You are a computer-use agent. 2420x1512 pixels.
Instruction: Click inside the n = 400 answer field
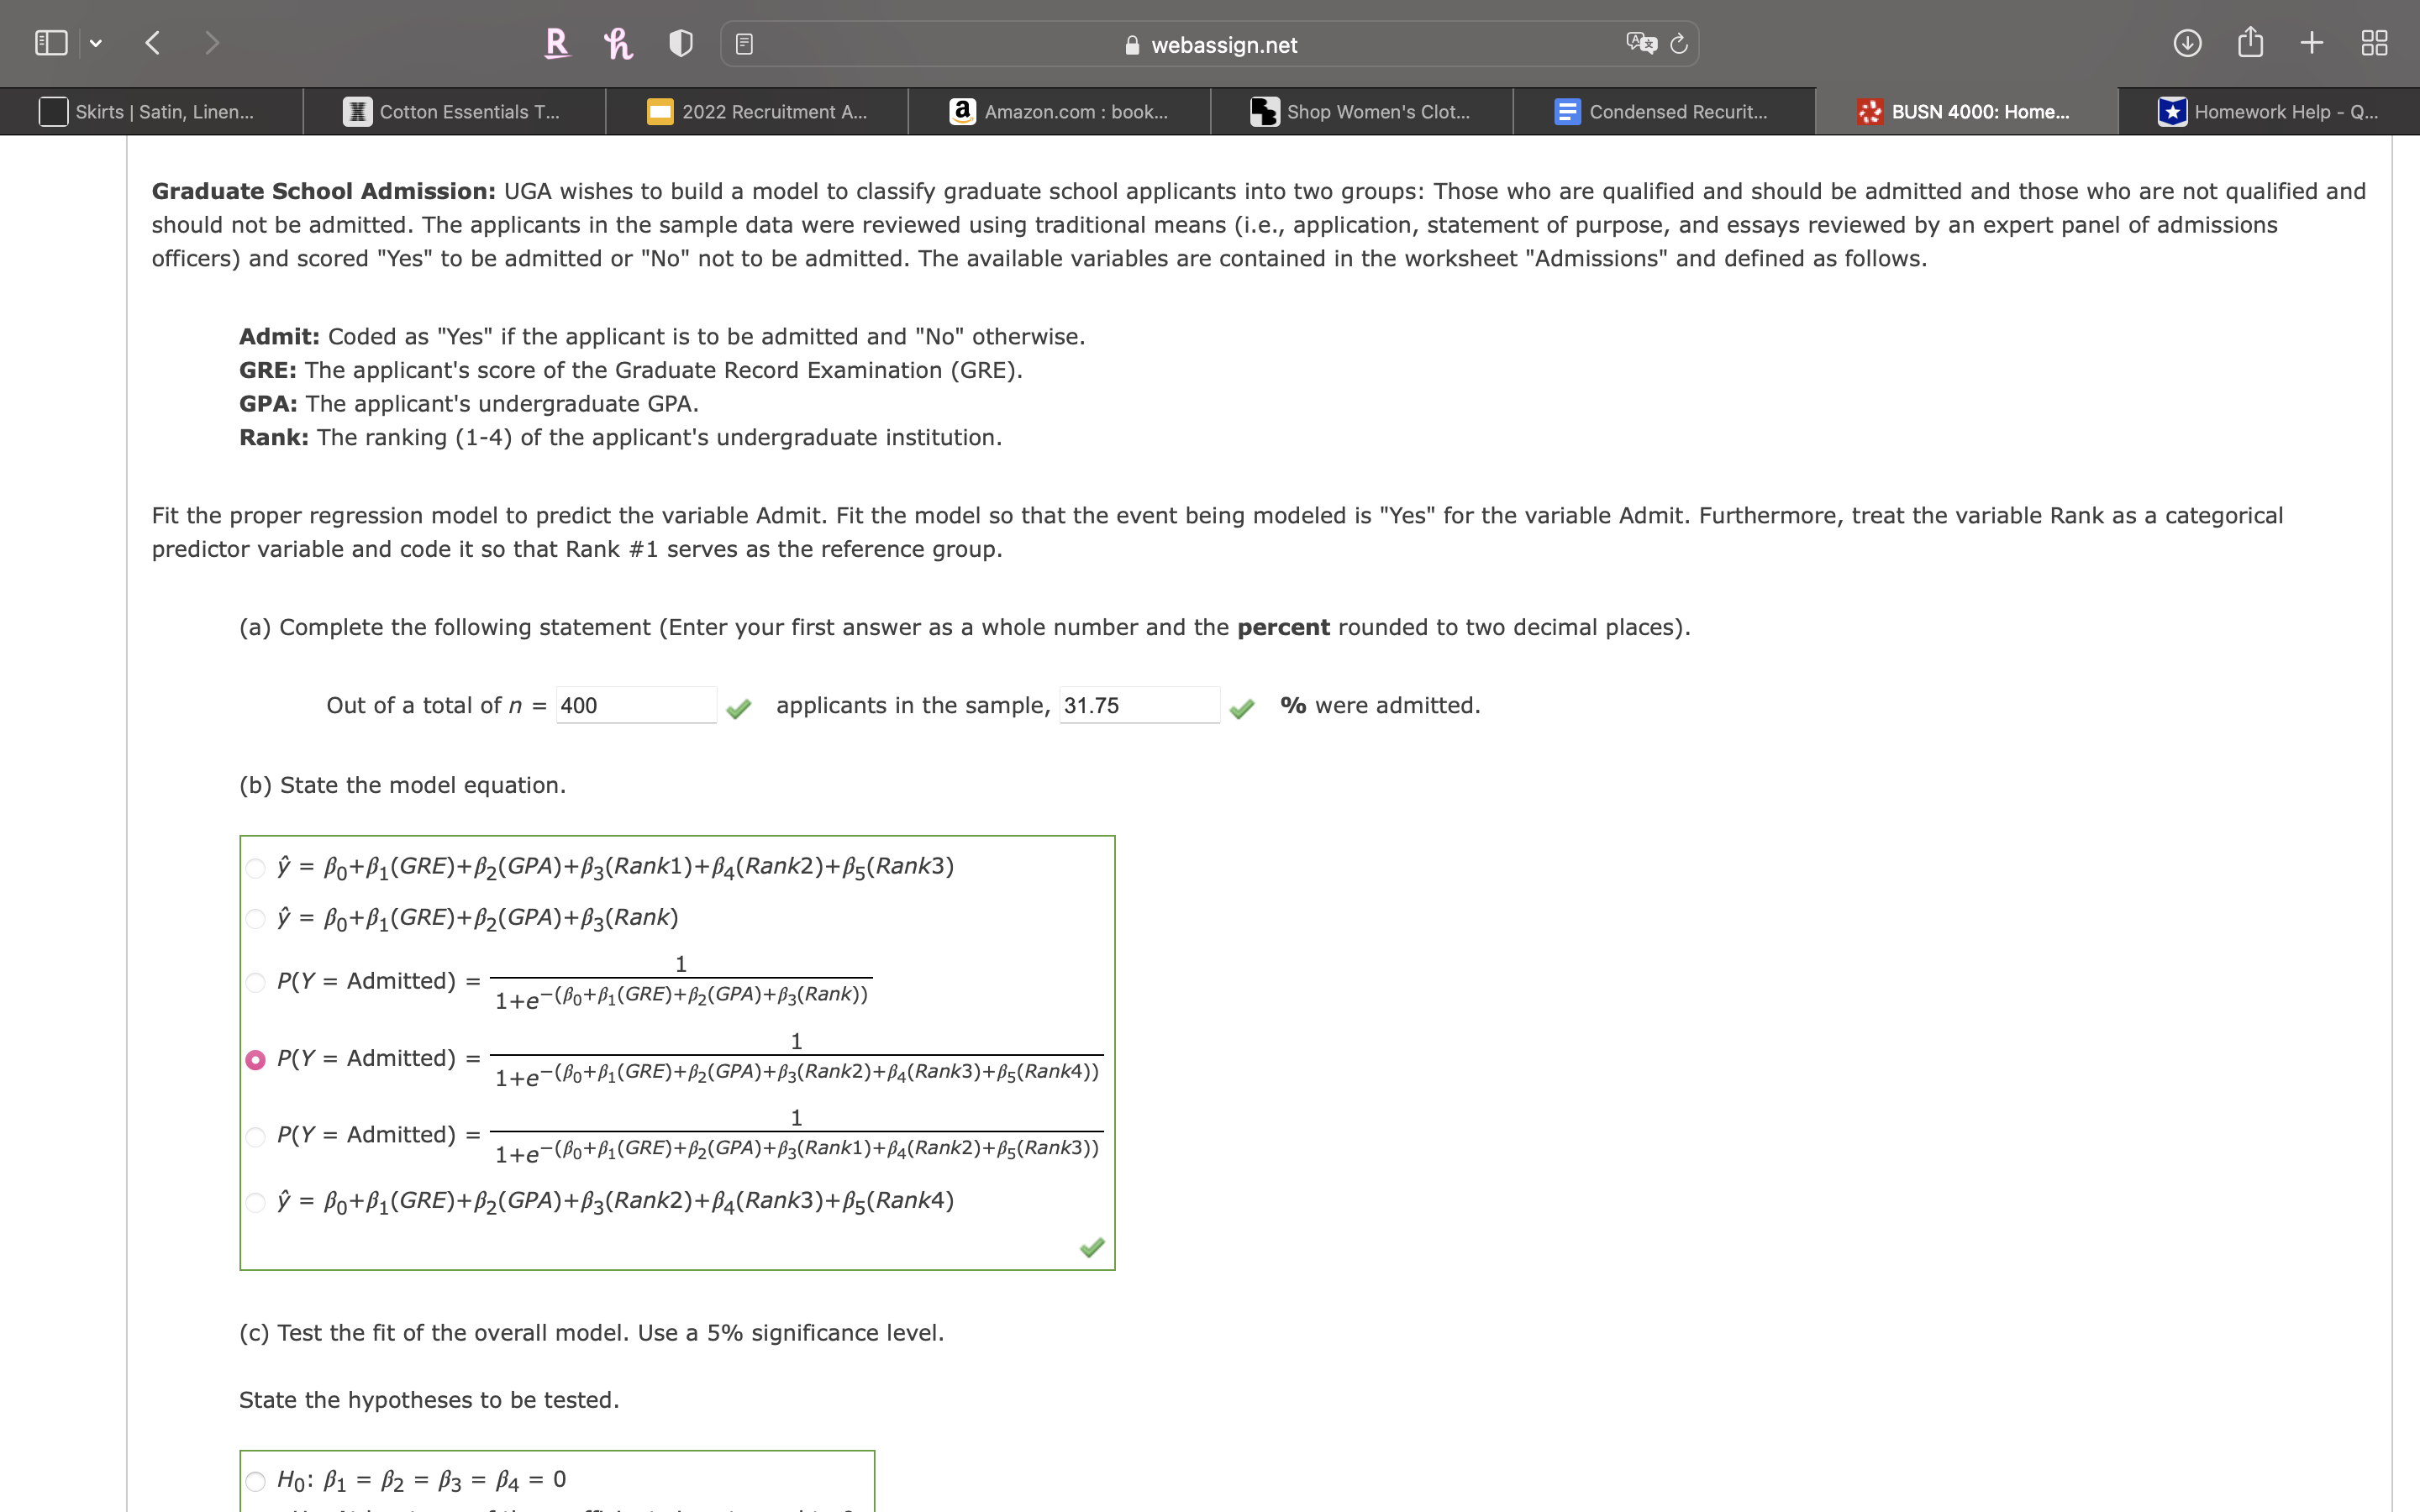point(636,705)
